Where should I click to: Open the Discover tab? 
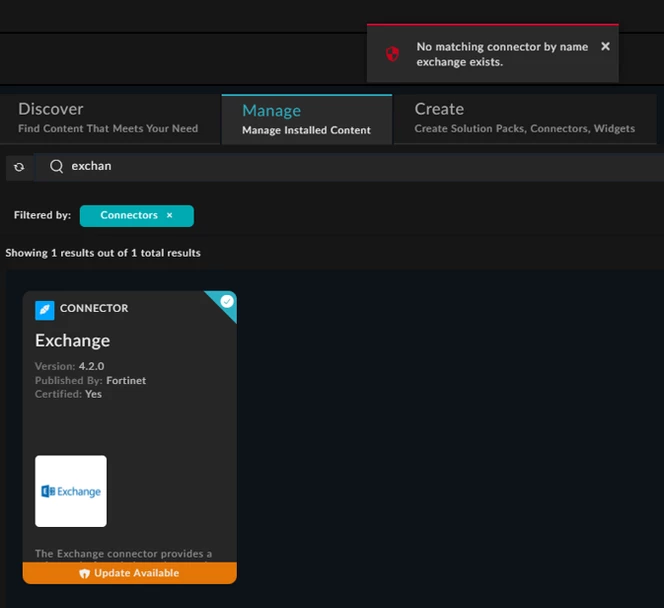[x=110, y=119]
